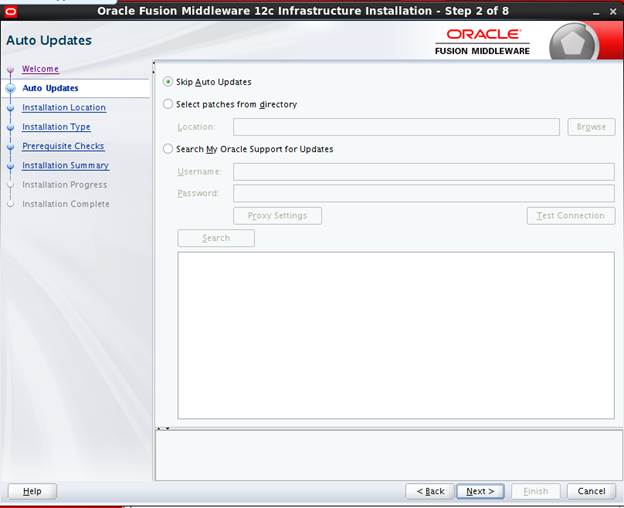Click the Installation Summary step bullet icon

(x=11, y=166)
